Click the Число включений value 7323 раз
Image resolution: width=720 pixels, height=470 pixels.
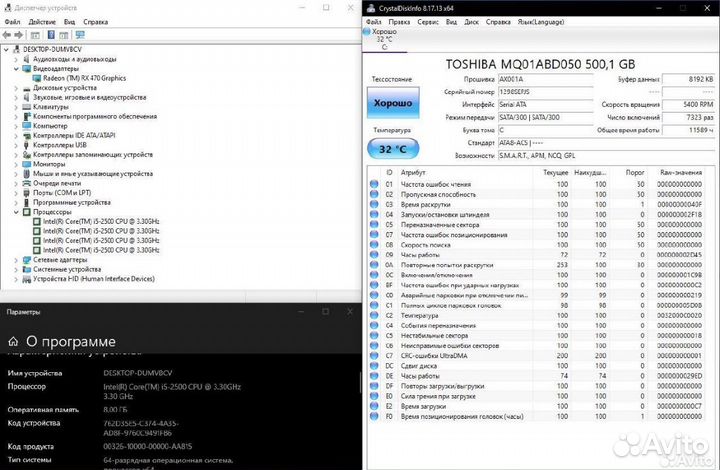[x=689, y=118]
